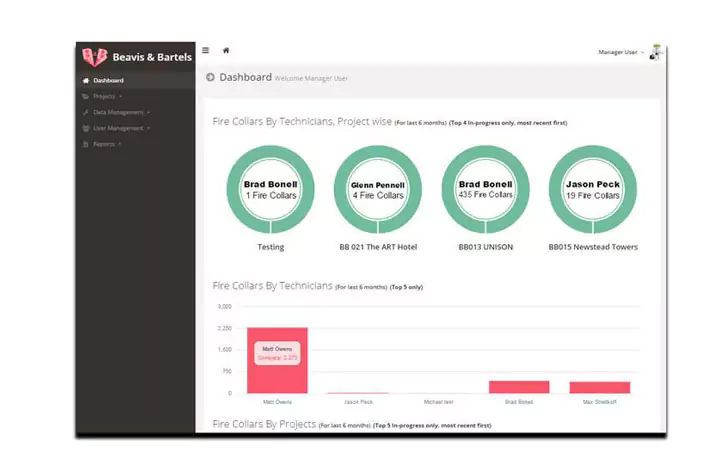Open the Reports sidebar menu item
725x470 pixels.
point(104,144)
